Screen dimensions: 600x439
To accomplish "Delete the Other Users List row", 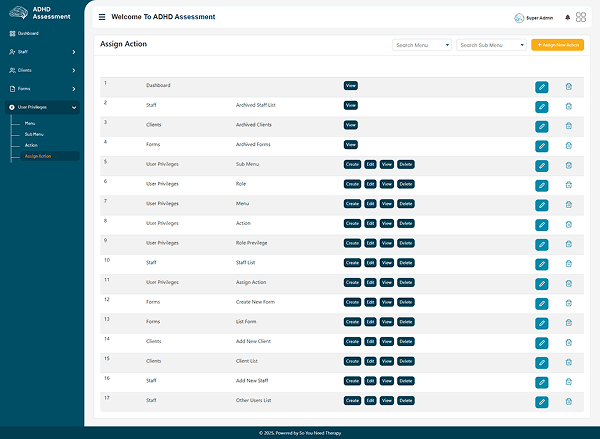I will [569, 401].
